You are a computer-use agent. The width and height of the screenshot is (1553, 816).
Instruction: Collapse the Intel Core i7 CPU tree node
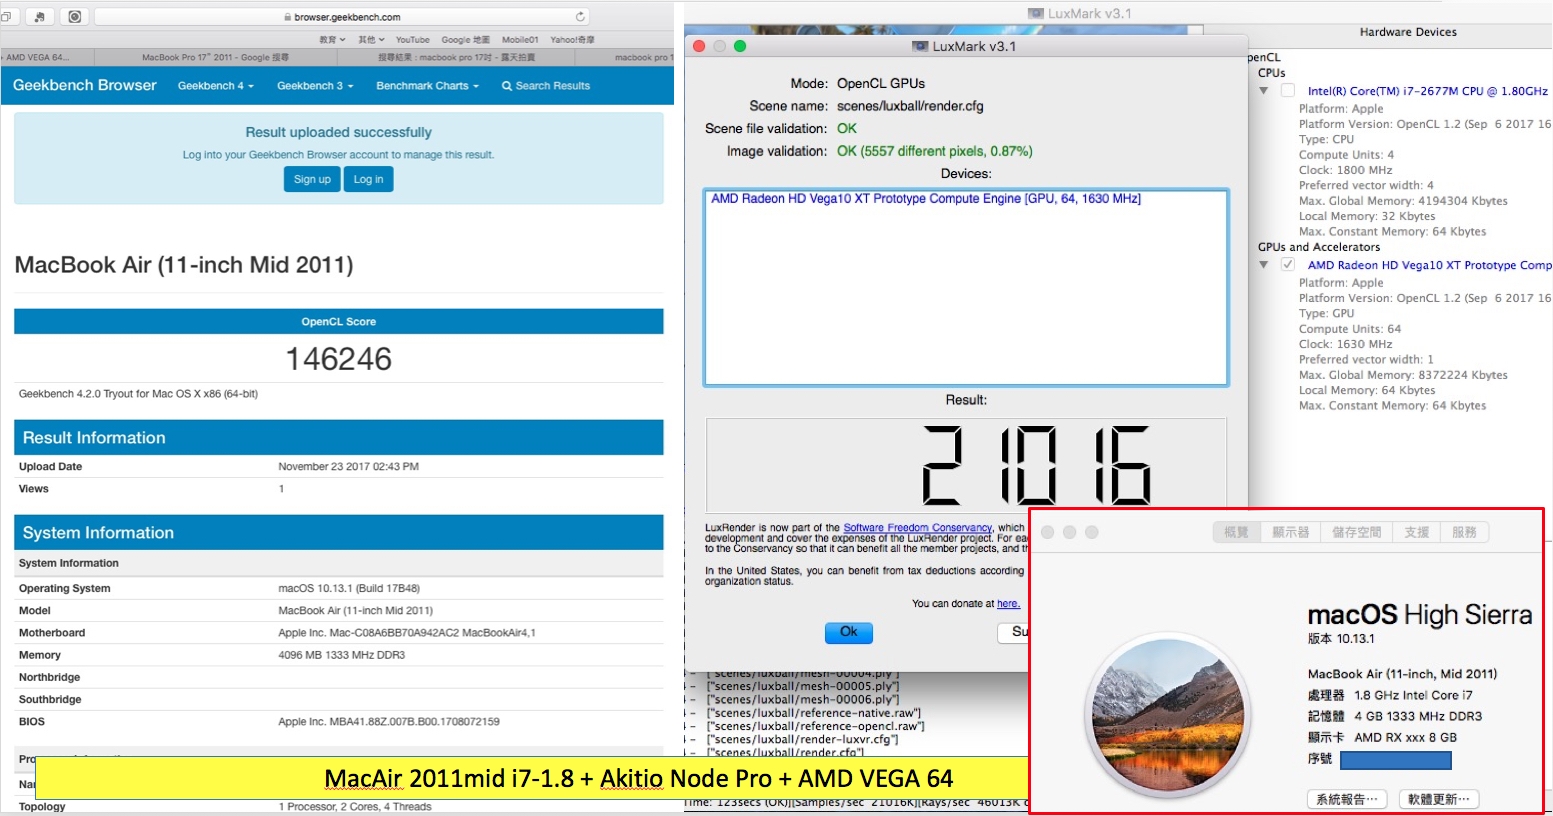[x=1264, y=90]
